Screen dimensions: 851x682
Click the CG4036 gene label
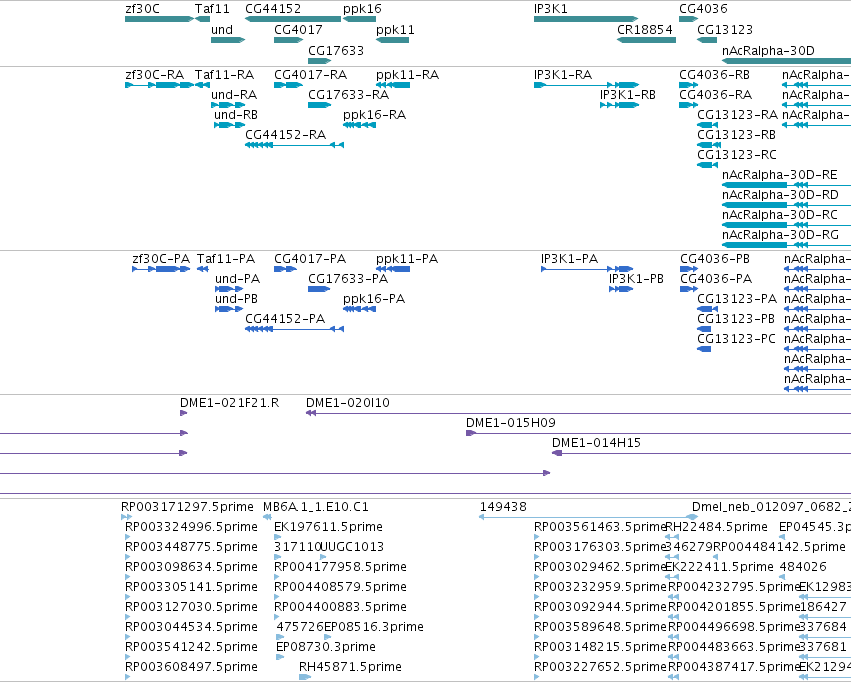point(703,9)
